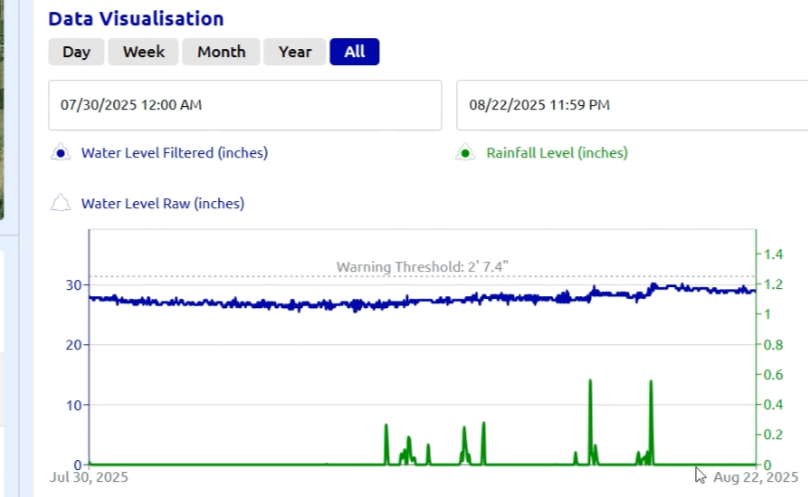Select the Day range tab
Screen dimensions: 808x497
[x=76, y=52]
